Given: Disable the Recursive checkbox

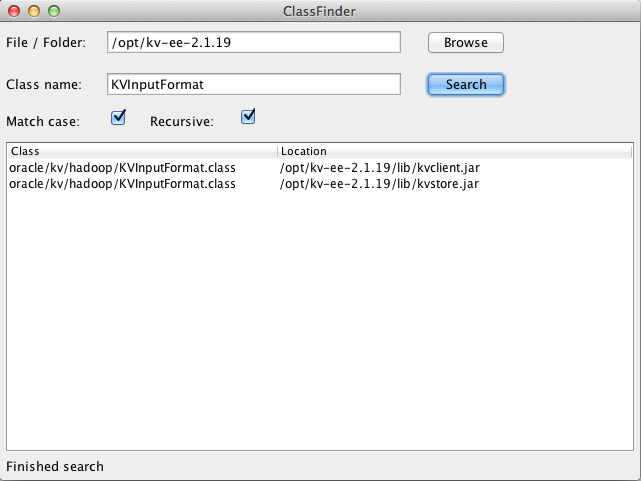Looking at the screenshot, I should click(248, 117).
